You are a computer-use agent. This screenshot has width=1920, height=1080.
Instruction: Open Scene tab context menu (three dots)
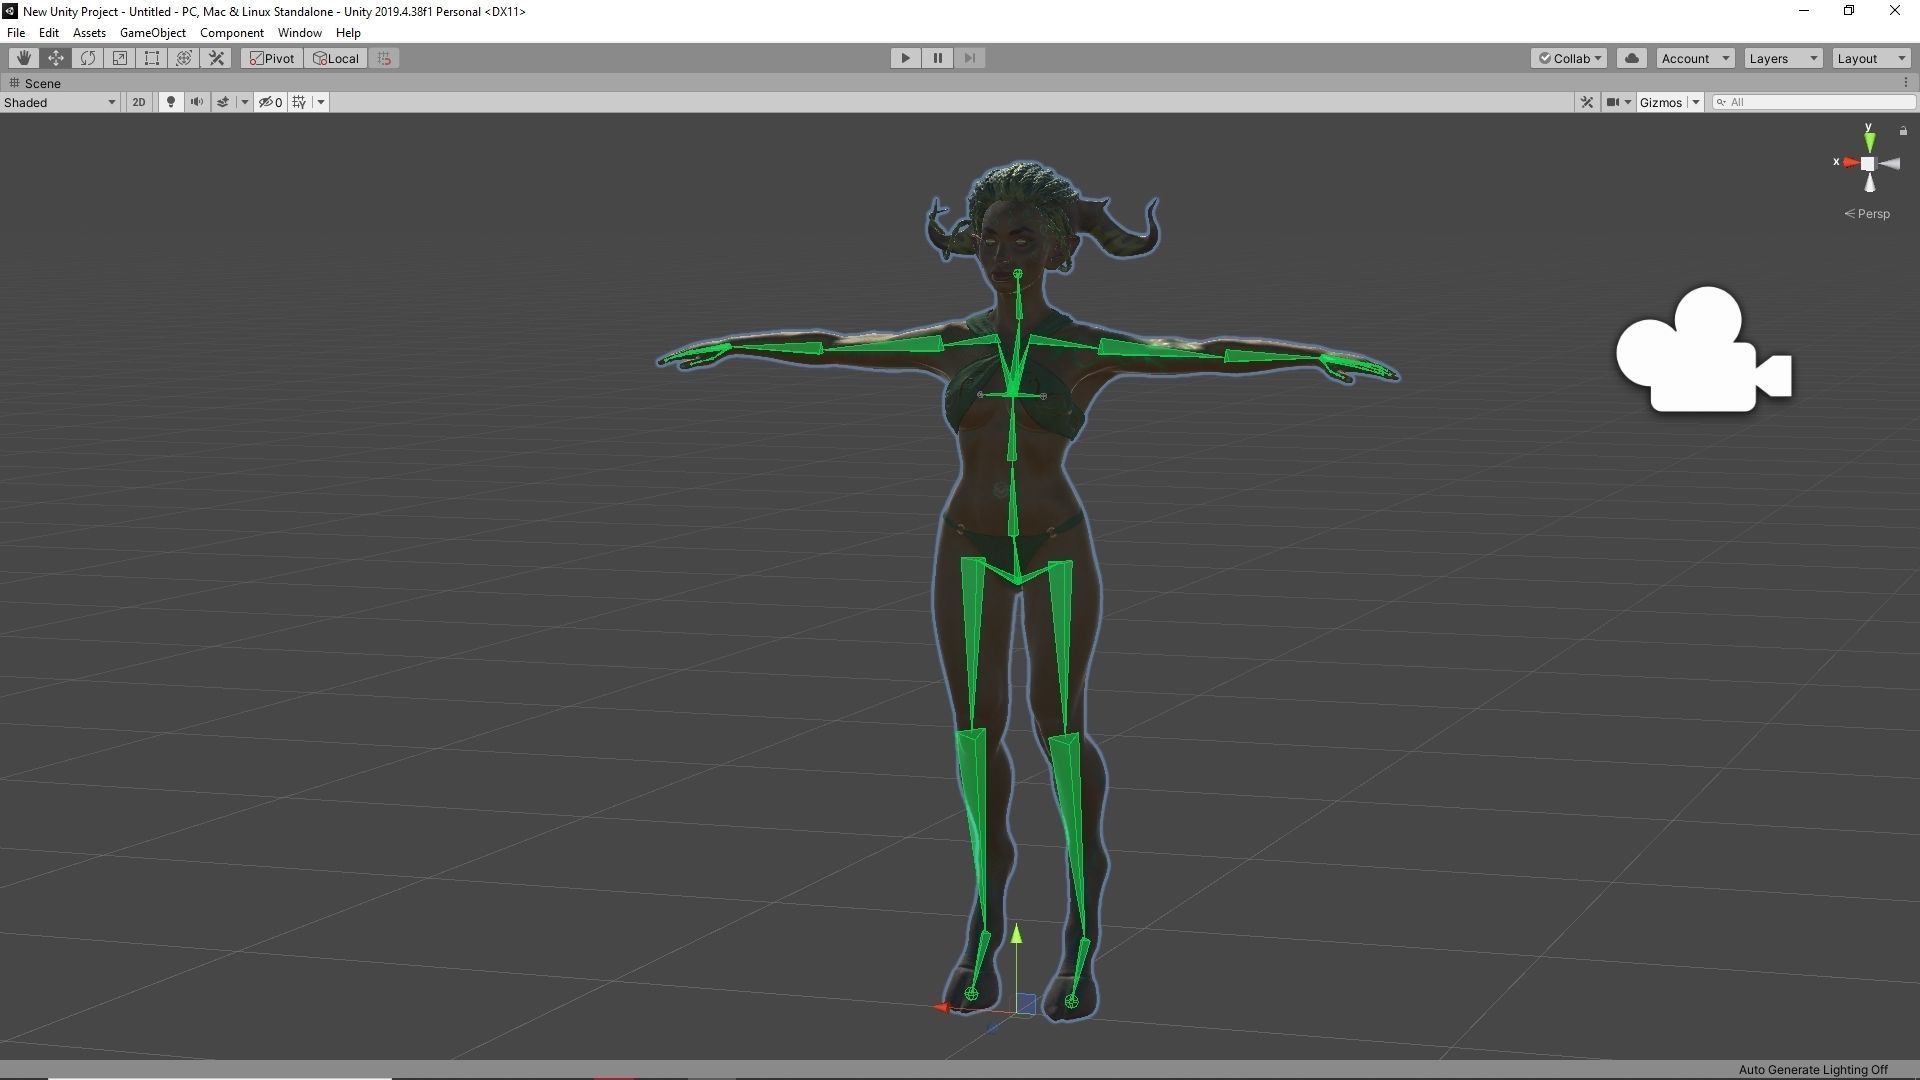point(1905,83)
